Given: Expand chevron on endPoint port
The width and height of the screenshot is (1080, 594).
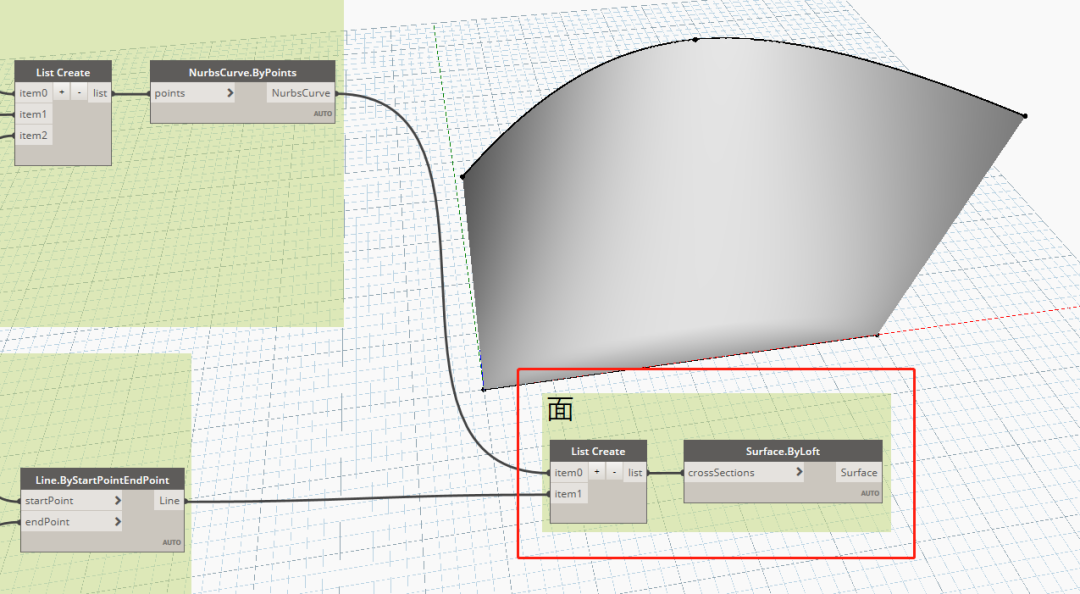Looking at the screenshot, I should coord(118,522).
